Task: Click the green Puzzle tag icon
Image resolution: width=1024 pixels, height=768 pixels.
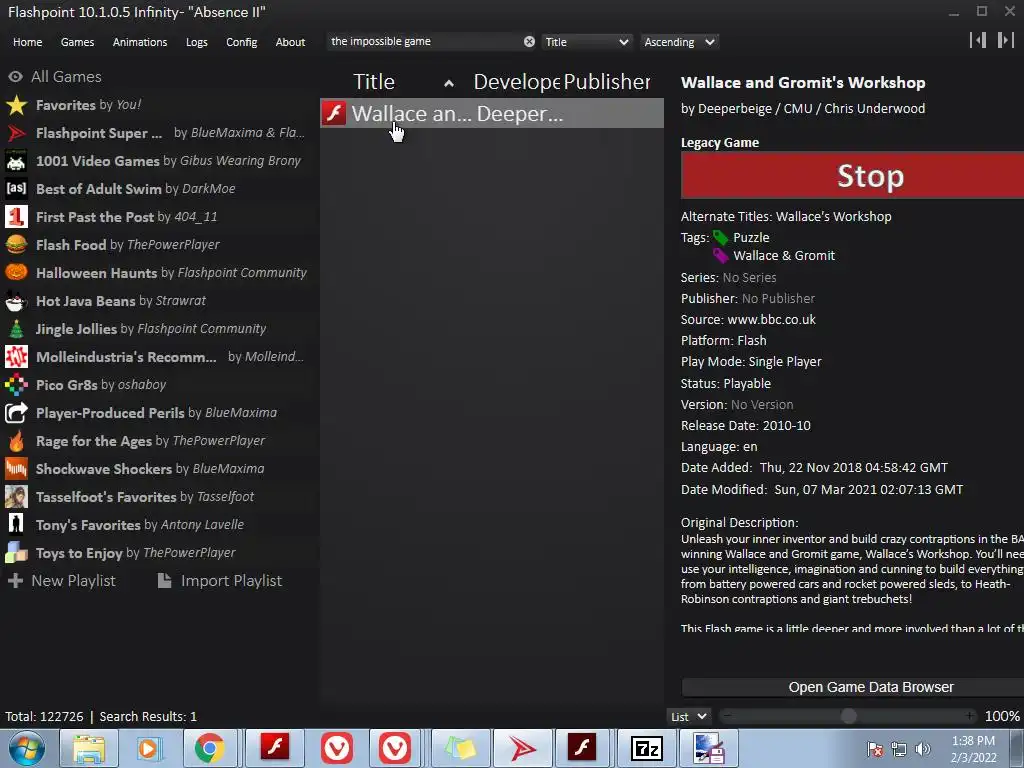Action: (720, 238)
